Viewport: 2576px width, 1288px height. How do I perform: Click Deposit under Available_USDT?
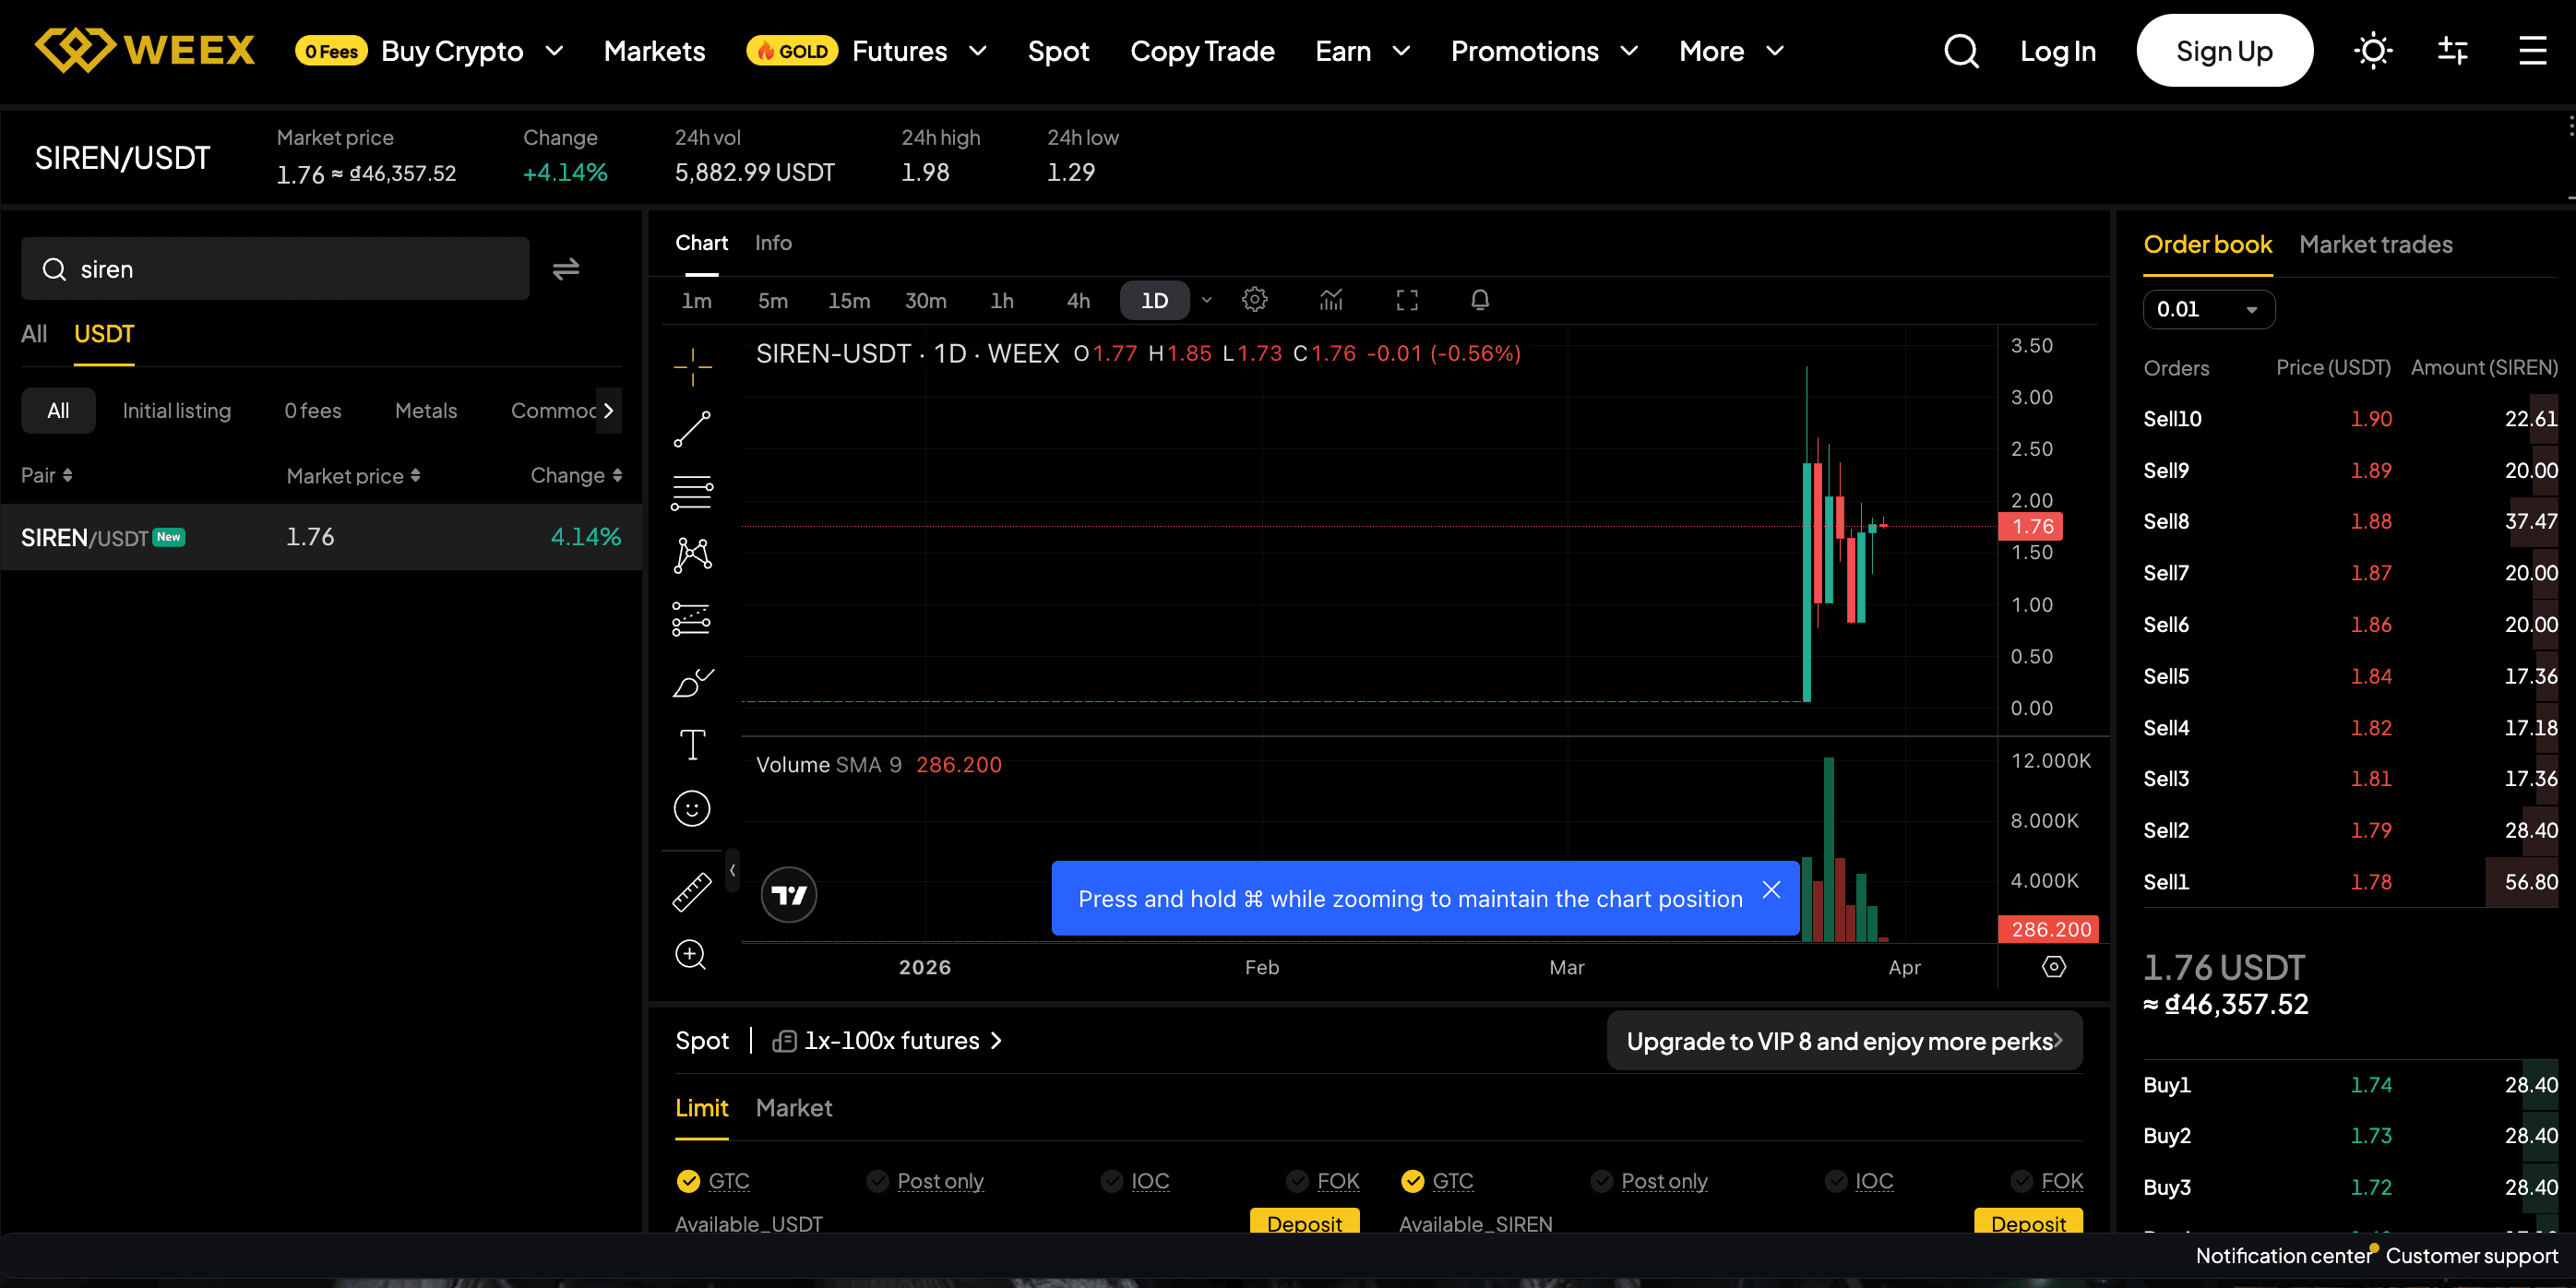tap(1304, 1222)
